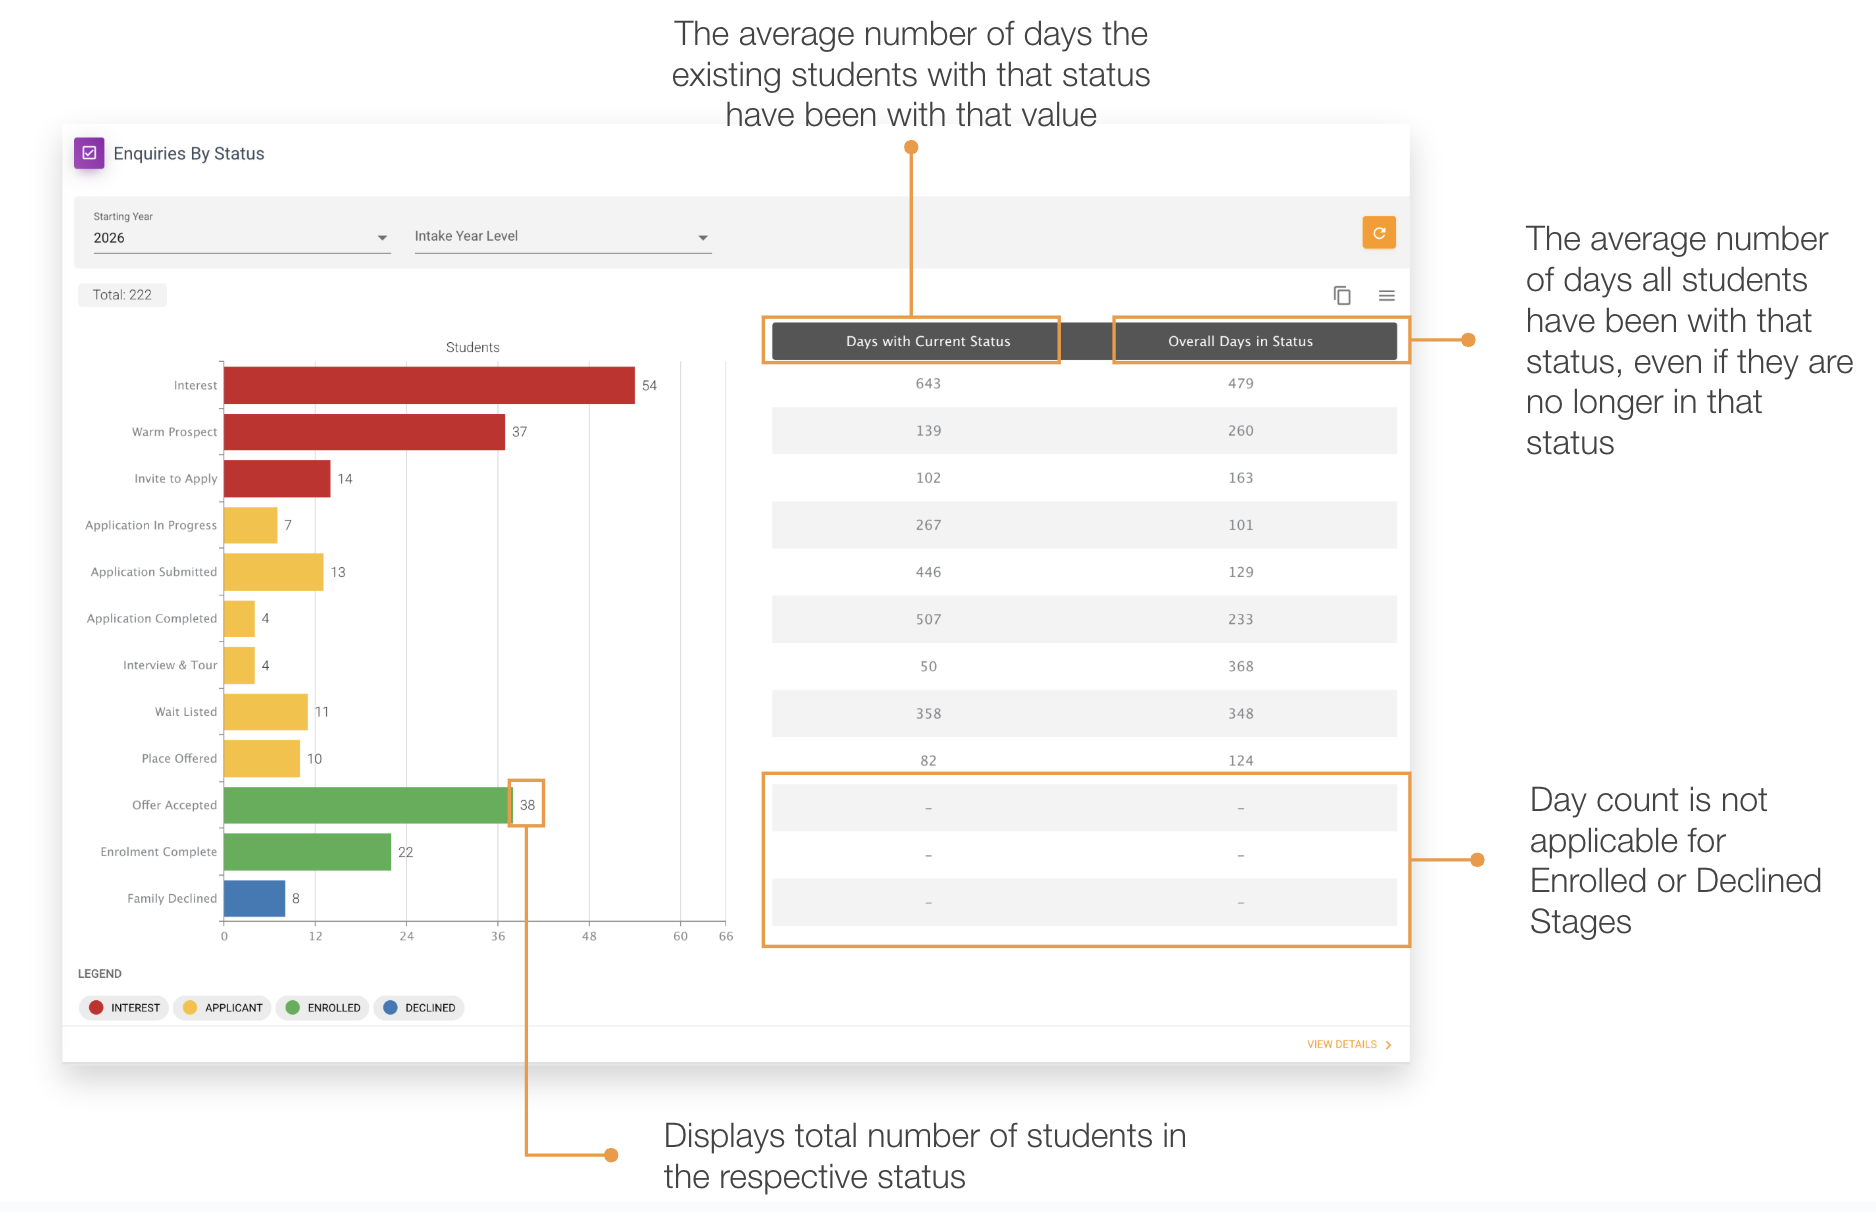
Task: Open the hamburger menu icon beside the copy icon
Action: [1387, 295]
